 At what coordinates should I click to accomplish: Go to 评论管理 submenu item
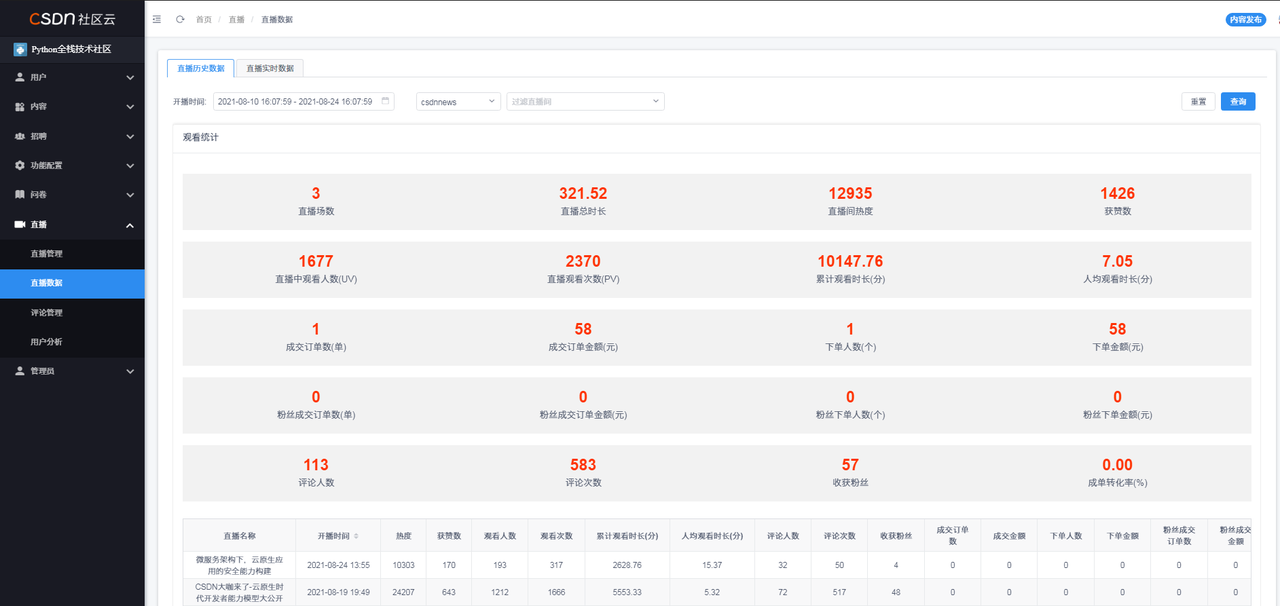point(47,313)
